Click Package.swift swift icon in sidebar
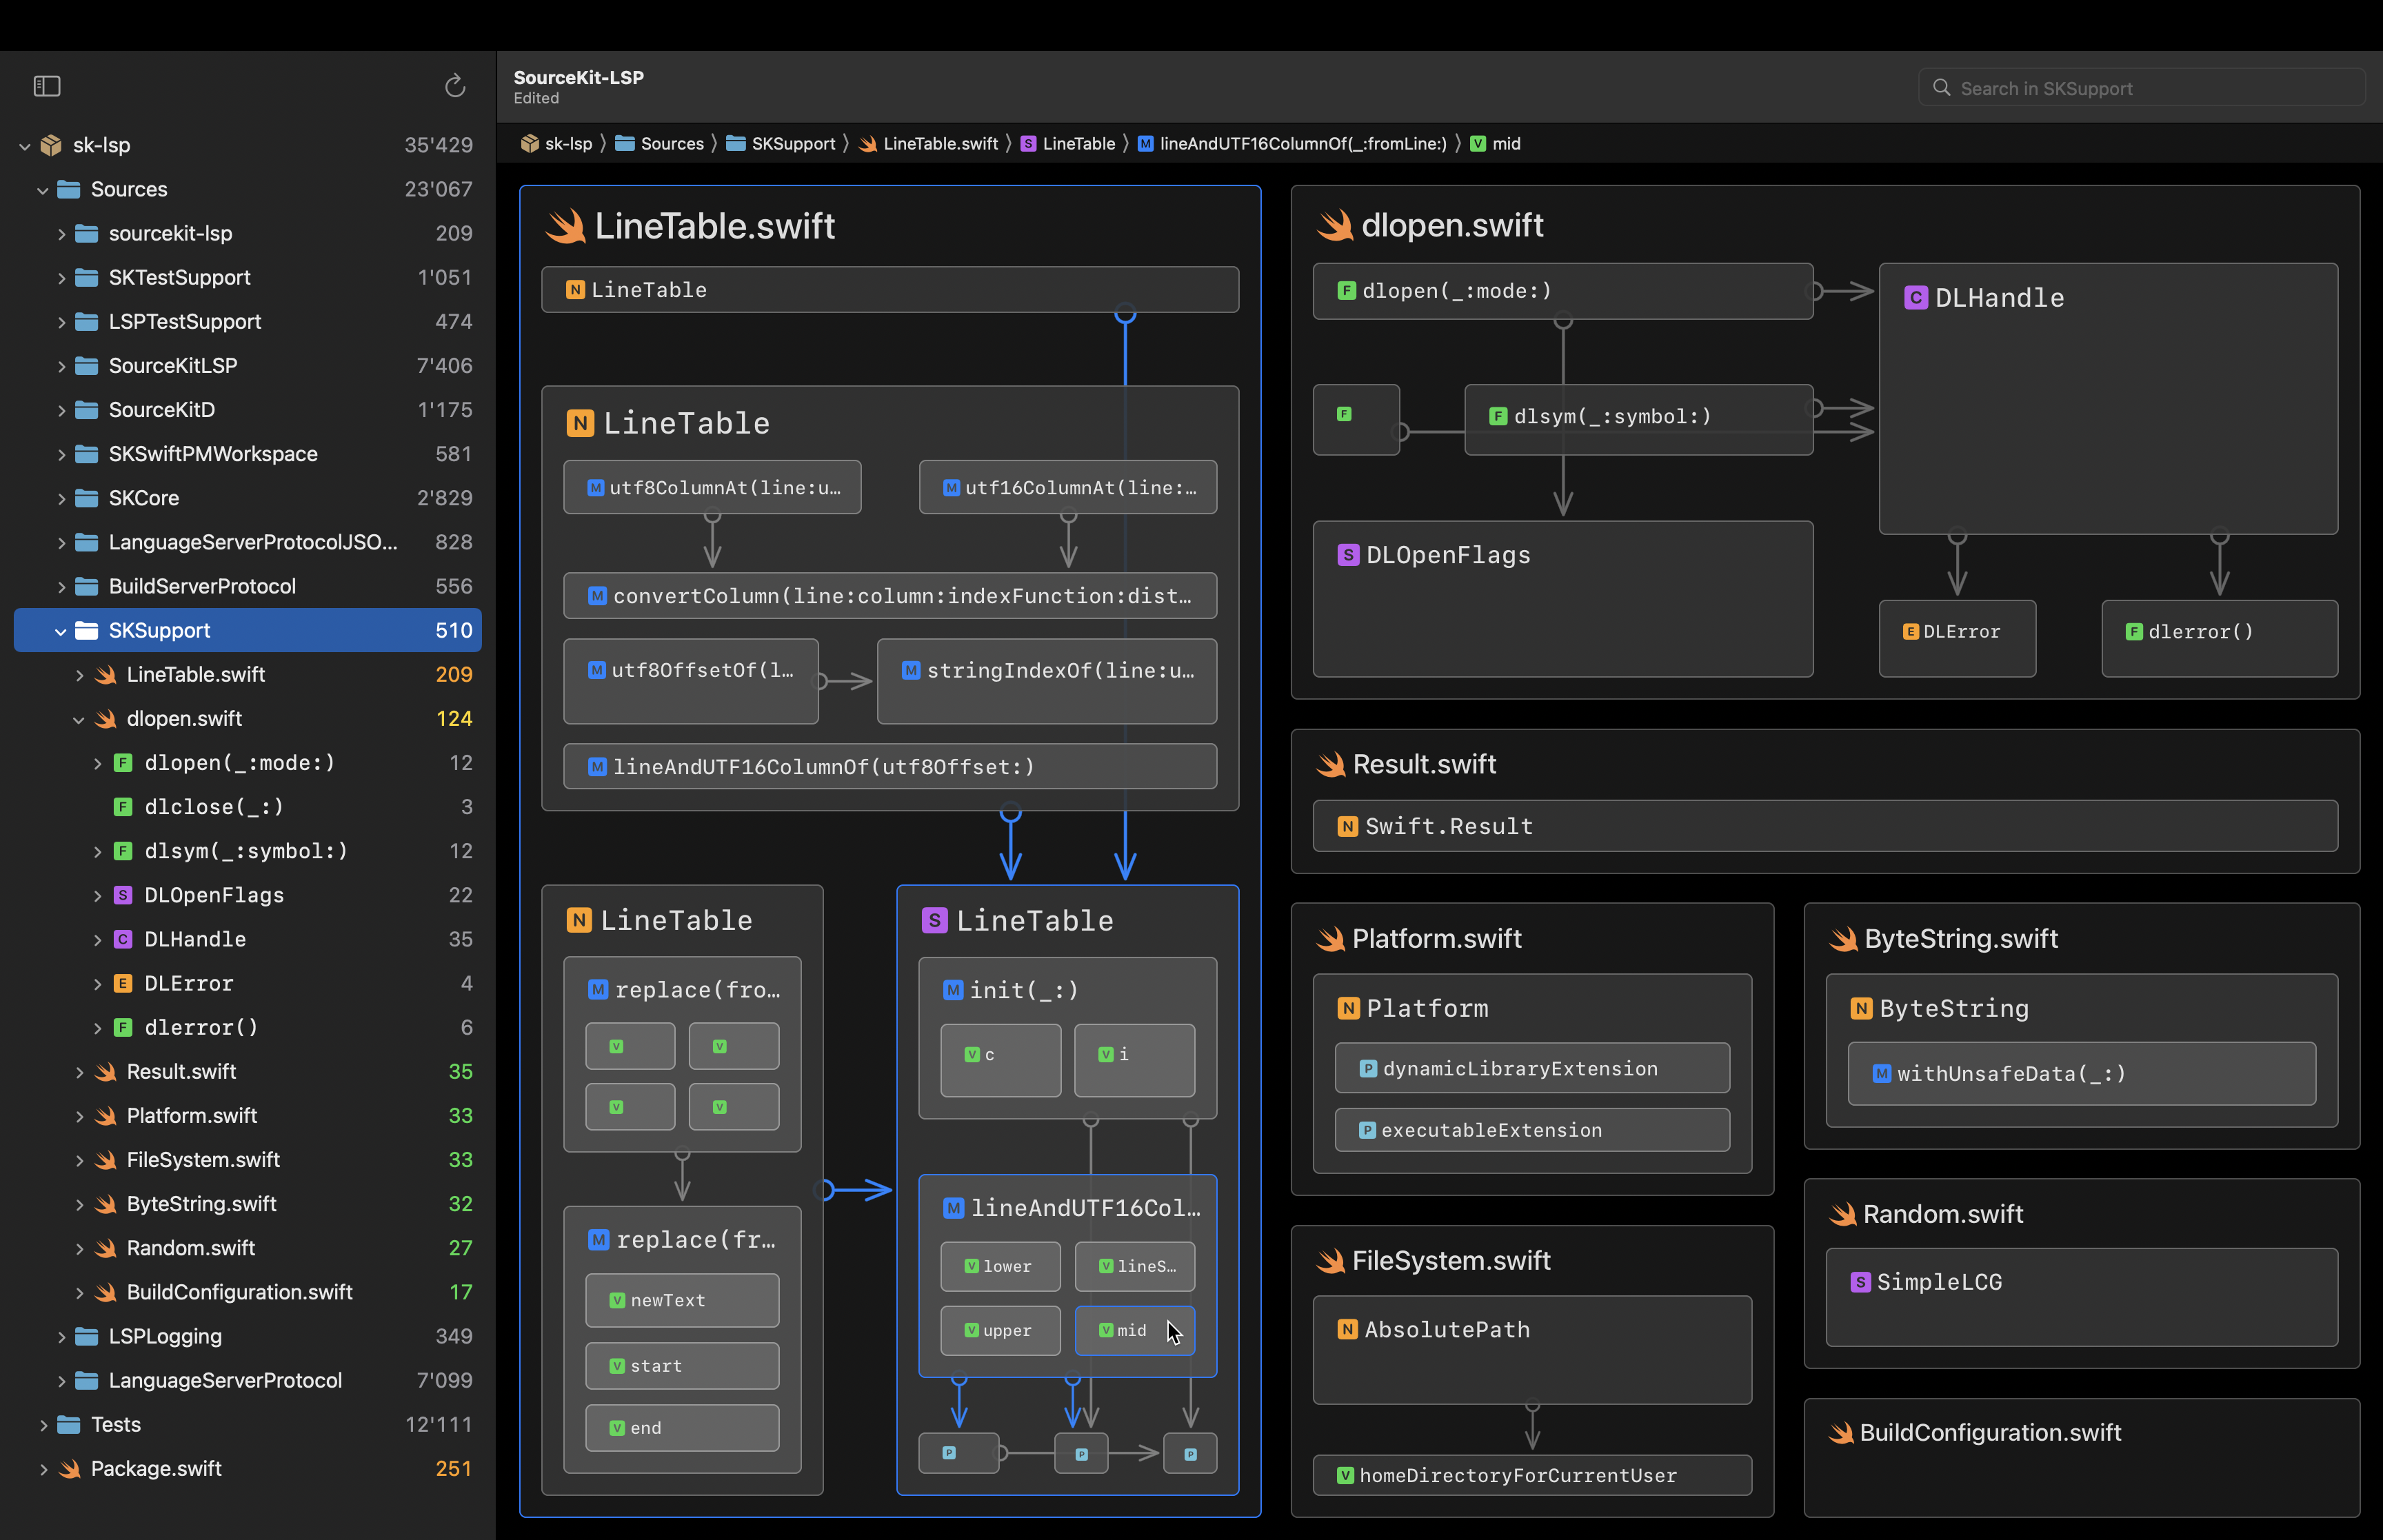 coord(69,1469)
